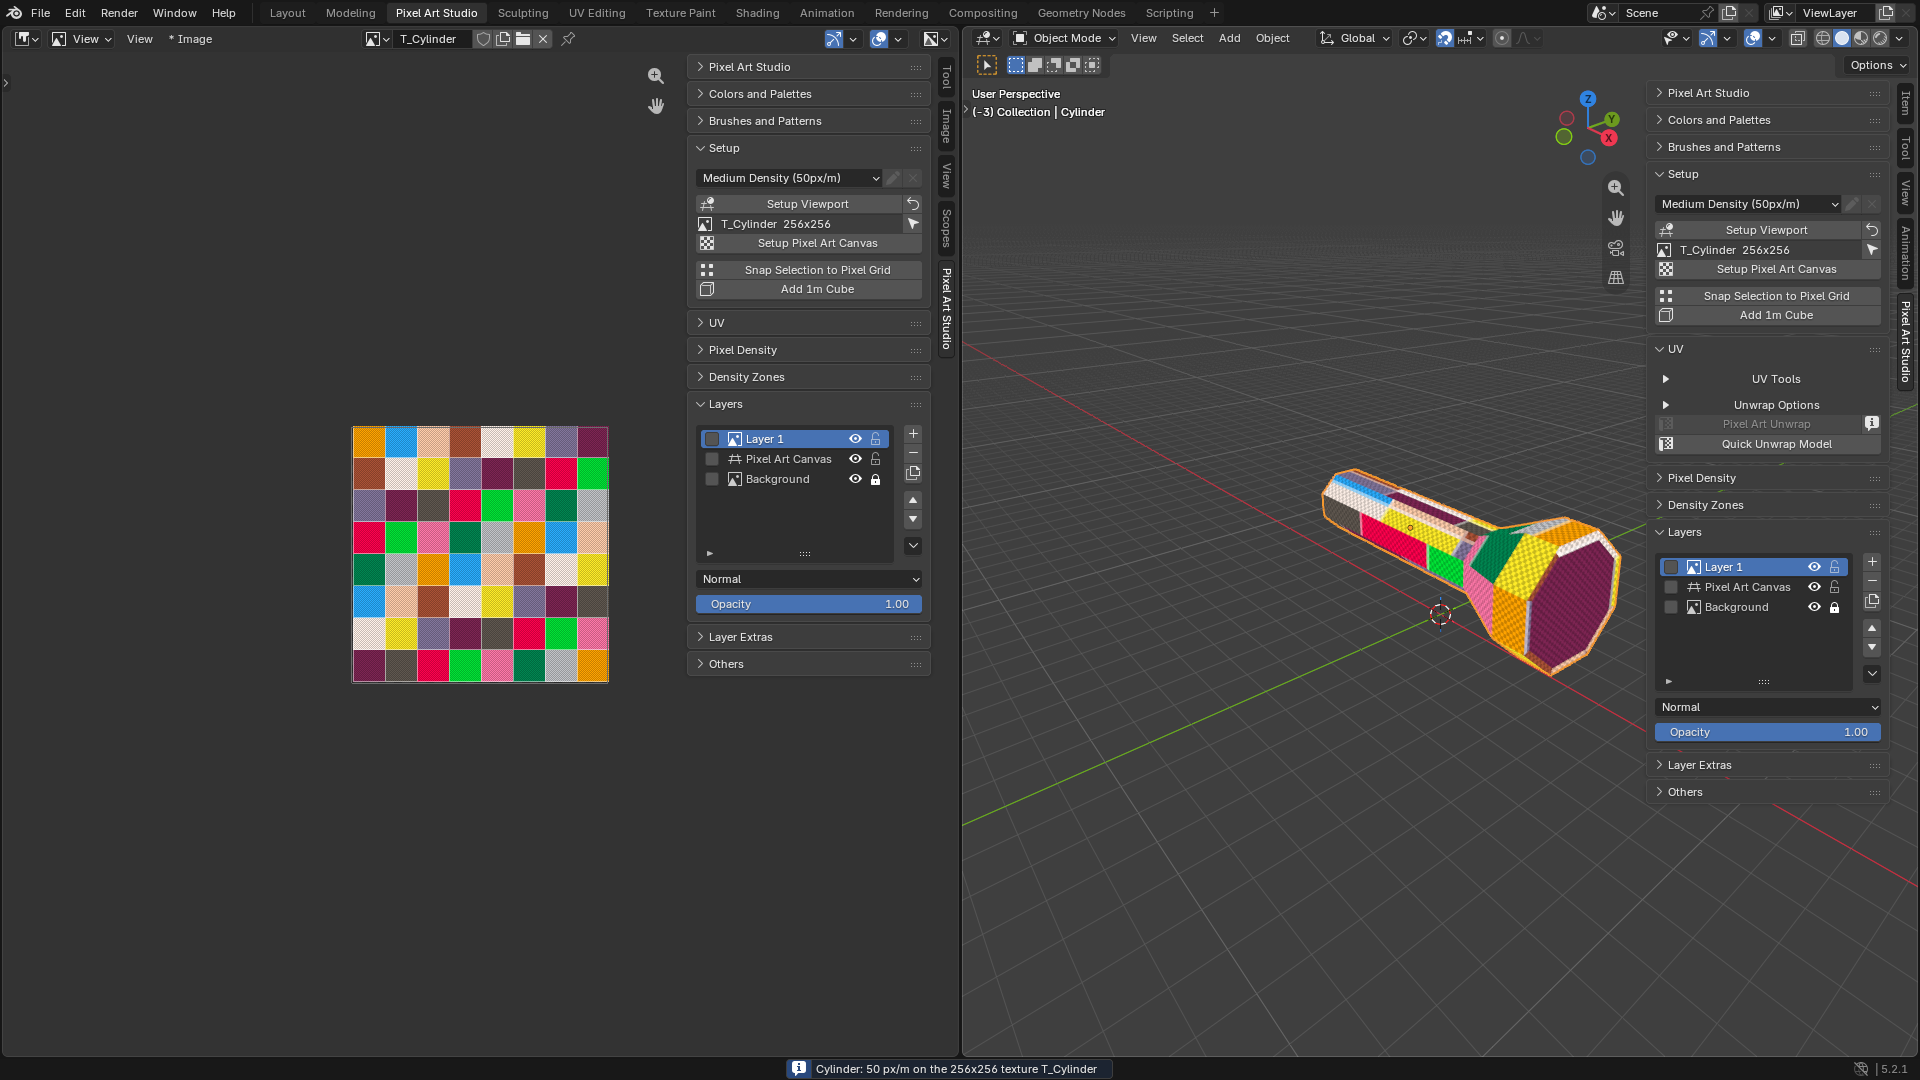Move layer up arrow in left Layers panel
Image resolution: width=1920 pixels, height=1080 pixels.
[913, 500]
